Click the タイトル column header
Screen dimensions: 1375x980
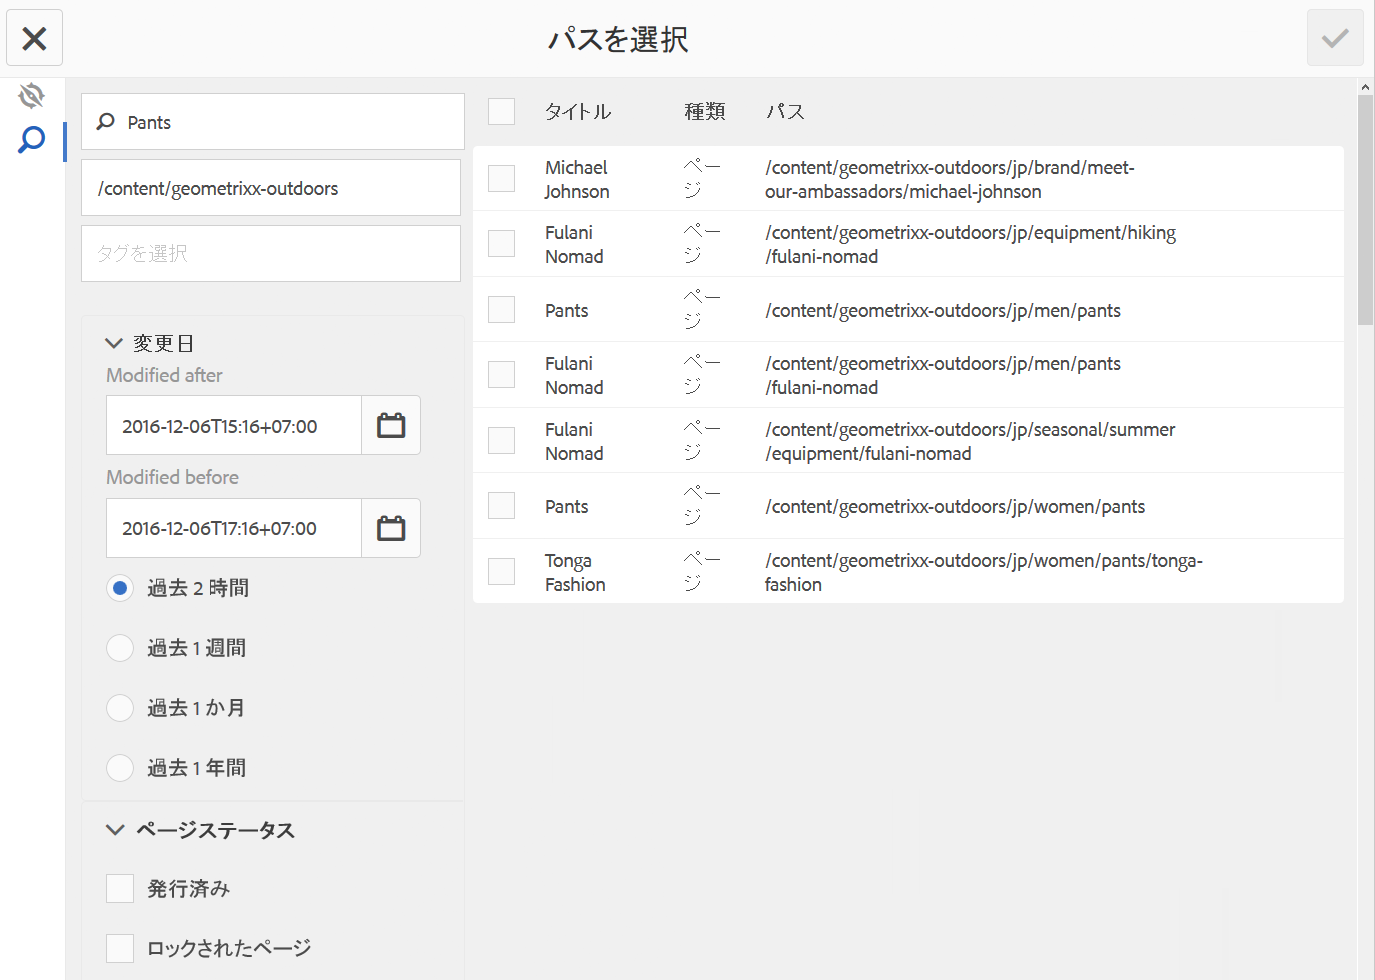578,111
